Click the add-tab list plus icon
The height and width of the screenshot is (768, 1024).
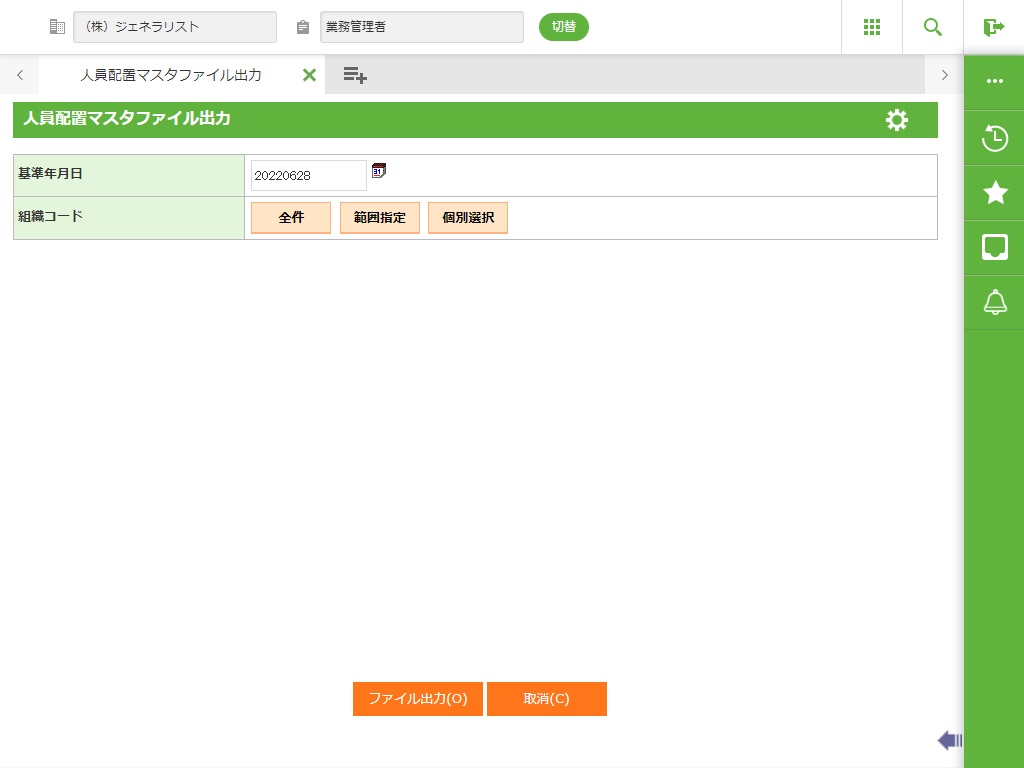tap(355, 75)
